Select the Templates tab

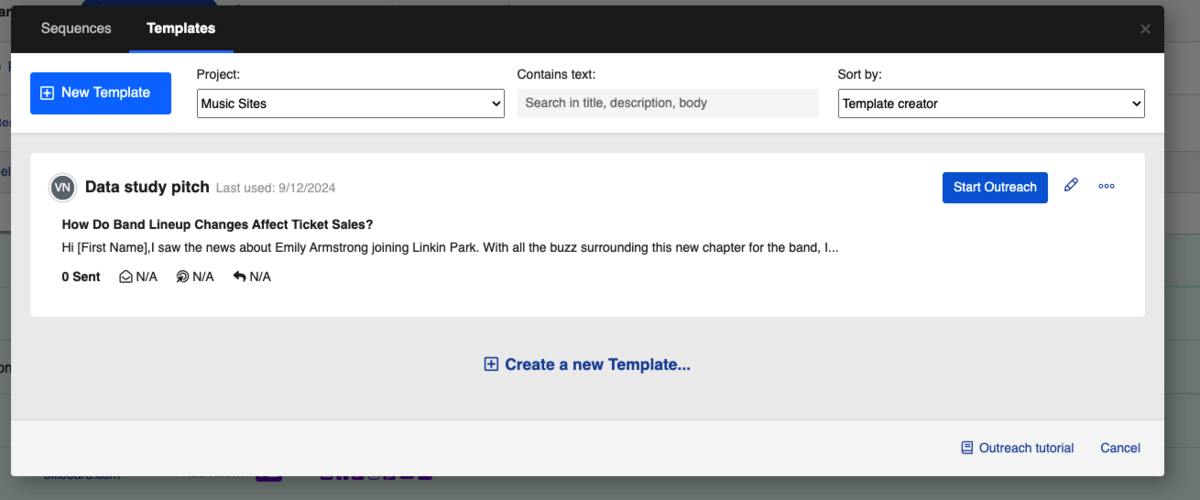pos(181,29)
